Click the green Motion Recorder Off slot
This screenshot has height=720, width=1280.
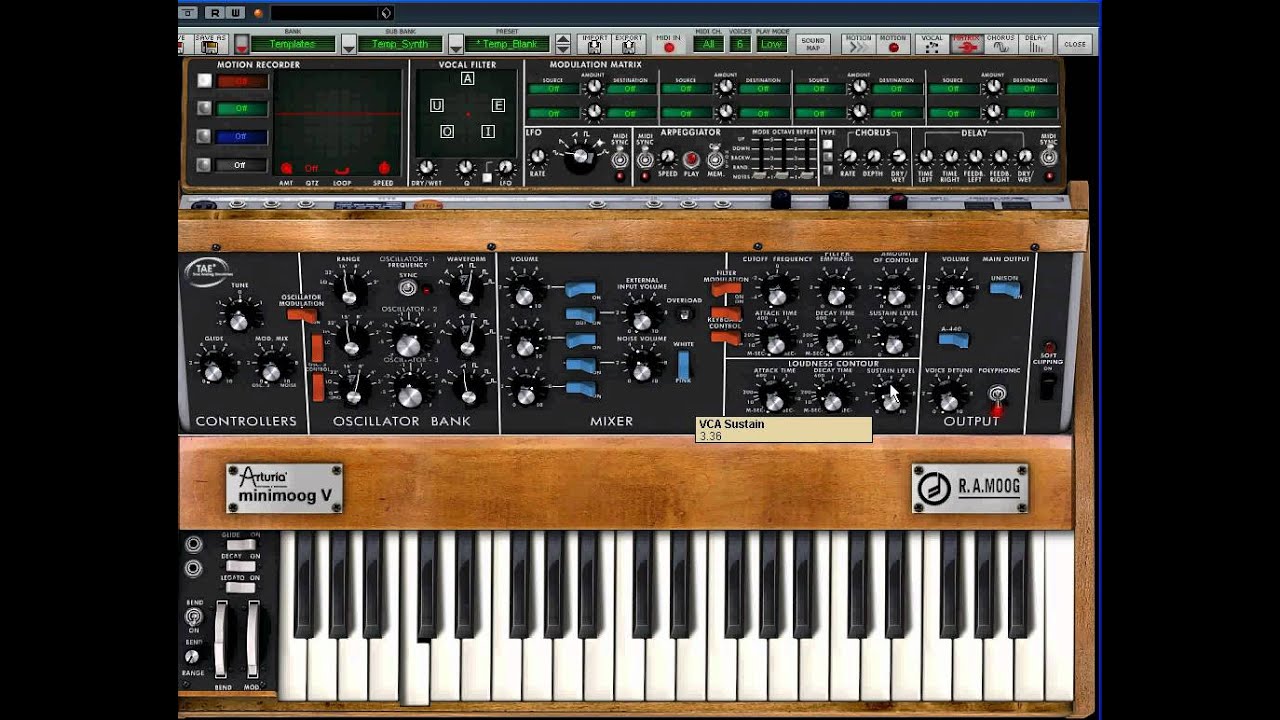tap(241, 109)
